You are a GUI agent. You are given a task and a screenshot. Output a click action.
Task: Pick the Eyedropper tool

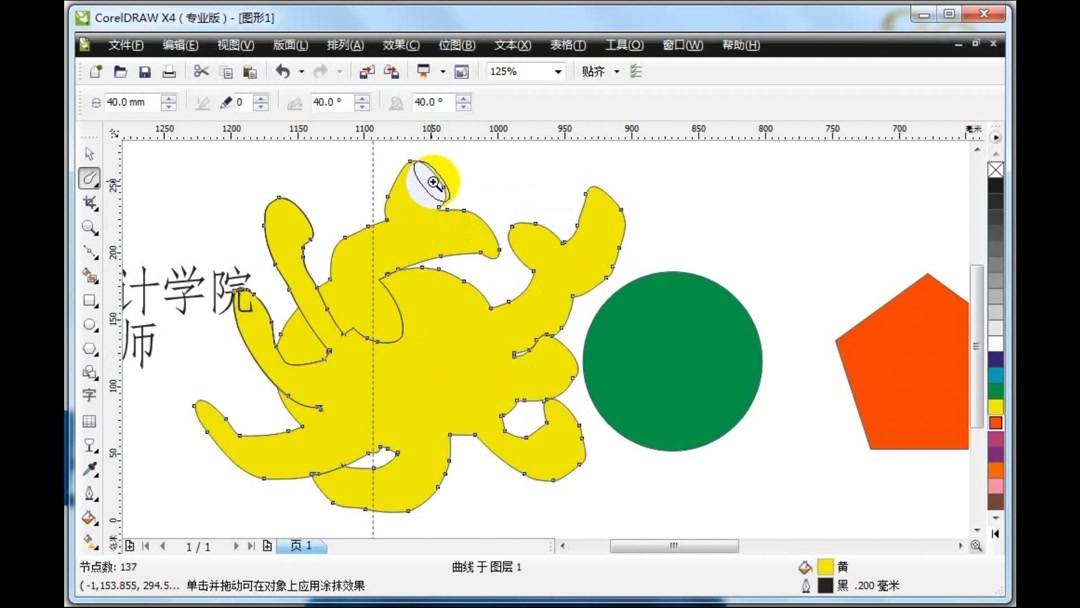pyautogui.click(x=89, y=468)
